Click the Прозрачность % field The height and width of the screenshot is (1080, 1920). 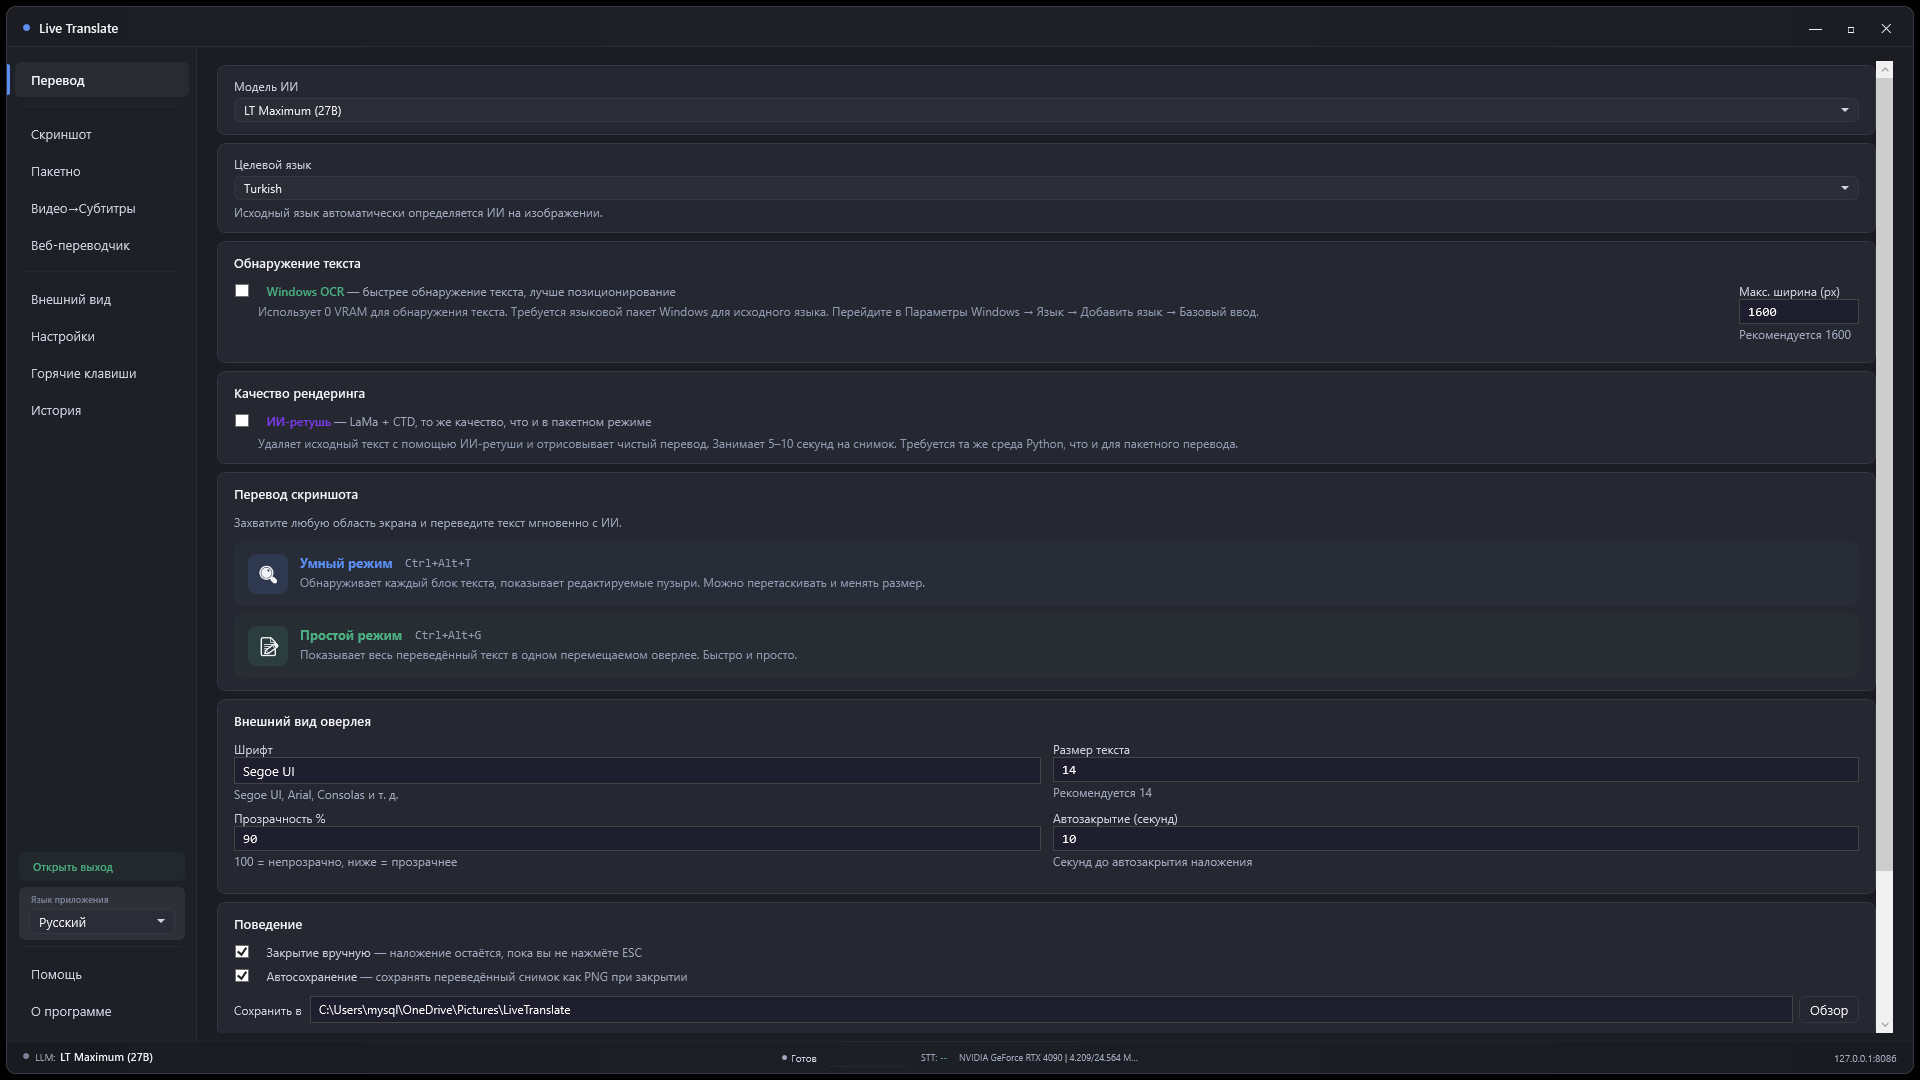[637, 839]
